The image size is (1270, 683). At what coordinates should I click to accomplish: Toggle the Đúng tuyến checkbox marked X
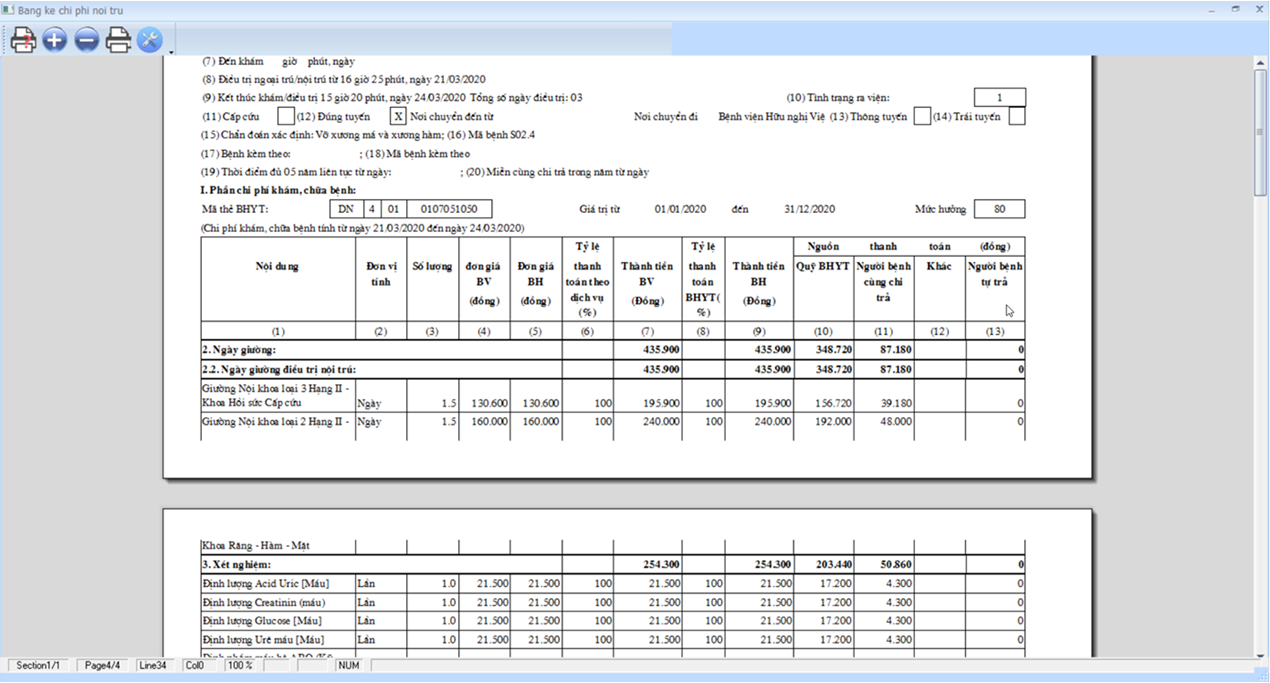tap(398, 117)
